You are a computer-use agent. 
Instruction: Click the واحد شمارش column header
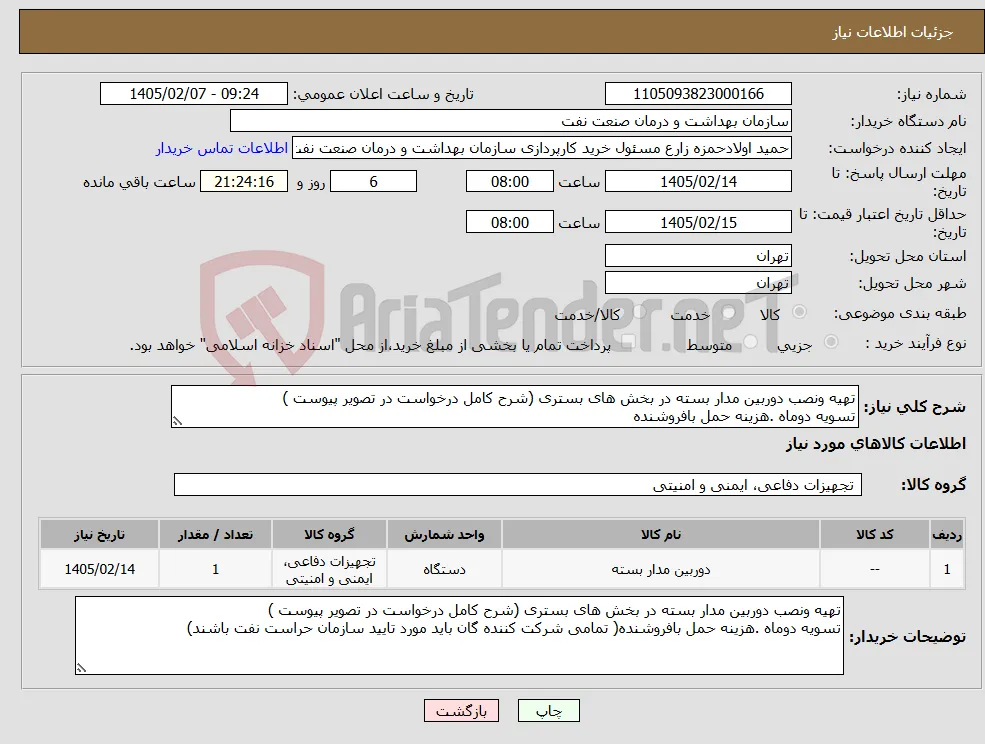pyautogui.click(x=444, y=535)
